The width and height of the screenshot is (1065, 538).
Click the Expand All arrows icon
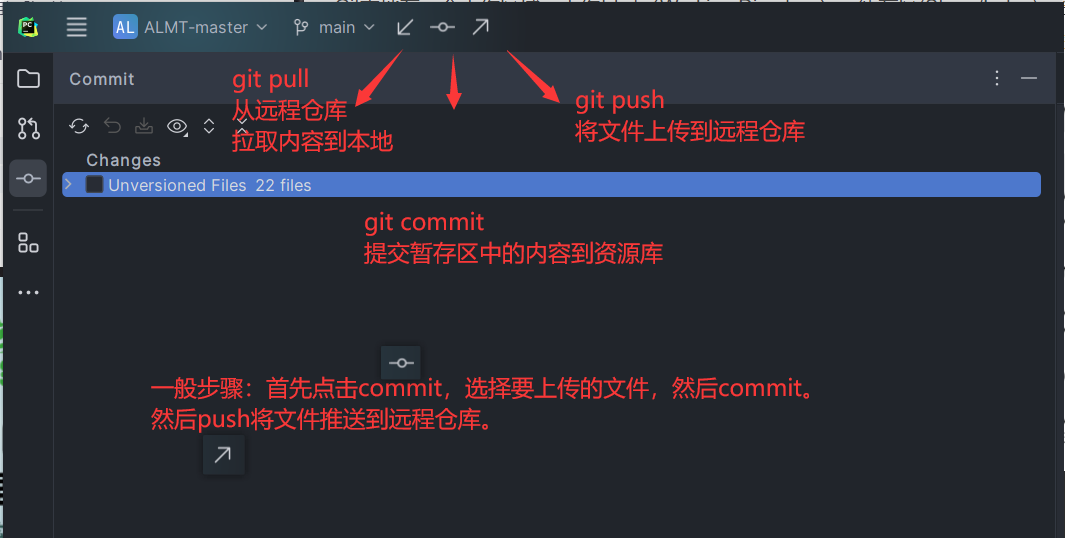click(x=209, y=126)
